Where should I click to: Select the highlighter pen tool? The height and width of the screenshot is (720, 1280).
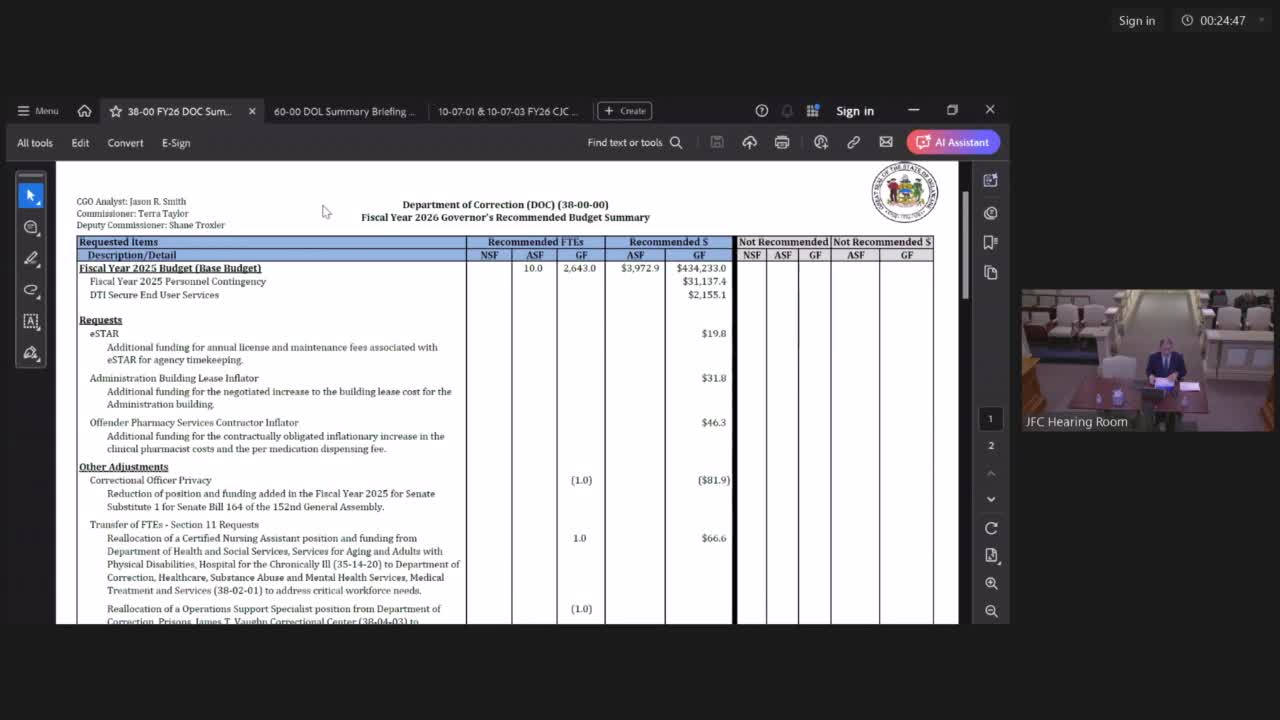tap(31, 258)
